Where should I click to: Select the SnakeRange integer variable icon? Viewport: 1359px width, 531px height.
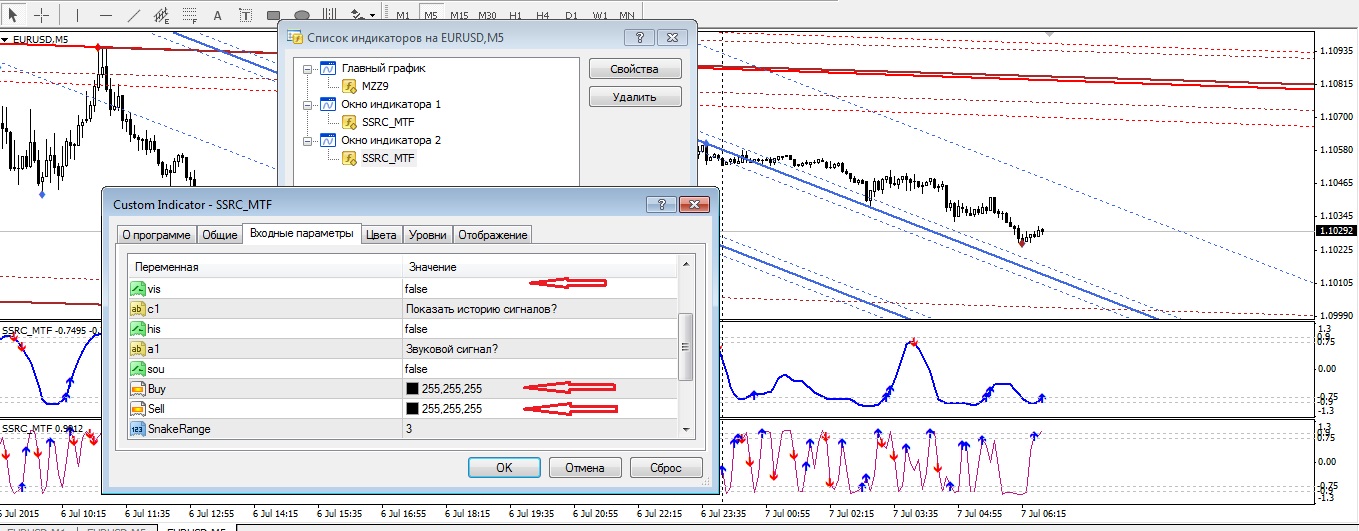pyautogui.click(x=138, y=428)
